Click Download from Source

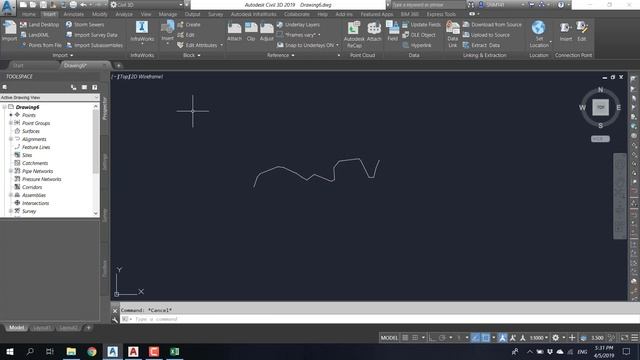click(x=492, y=24)
